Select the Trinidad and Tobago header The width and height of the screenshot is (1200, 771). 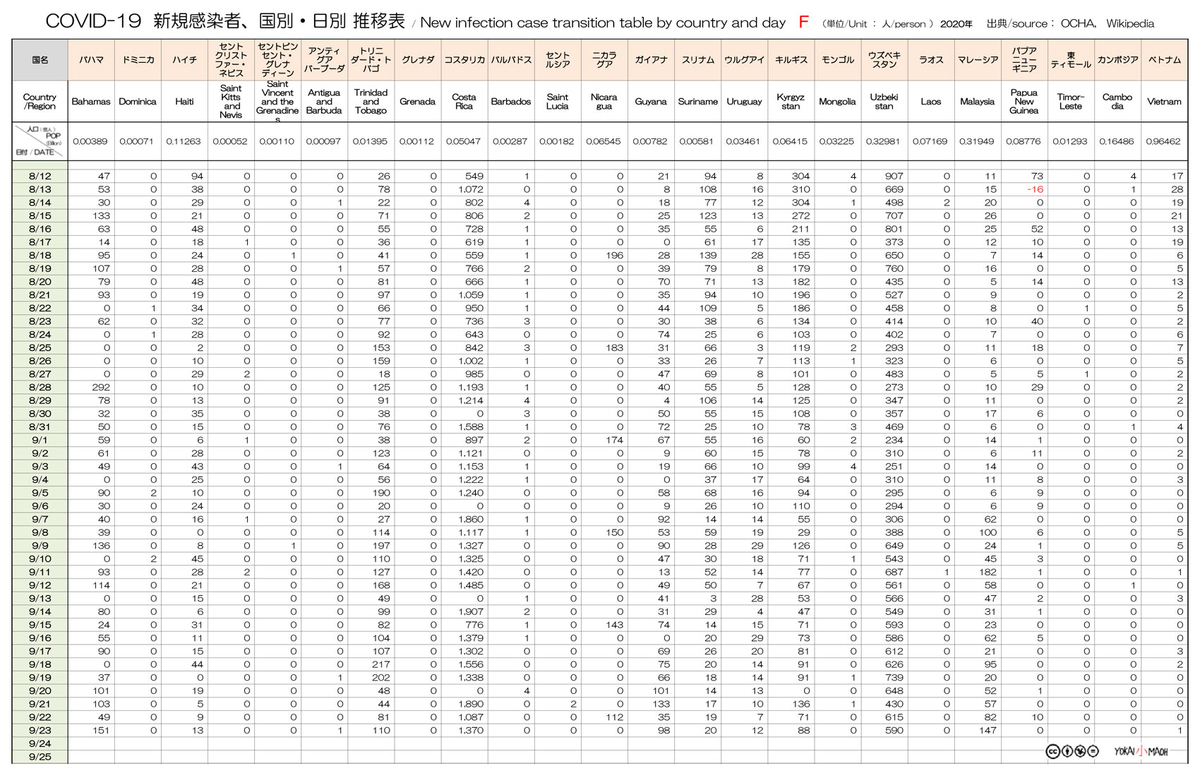click(x=371, y=102)
